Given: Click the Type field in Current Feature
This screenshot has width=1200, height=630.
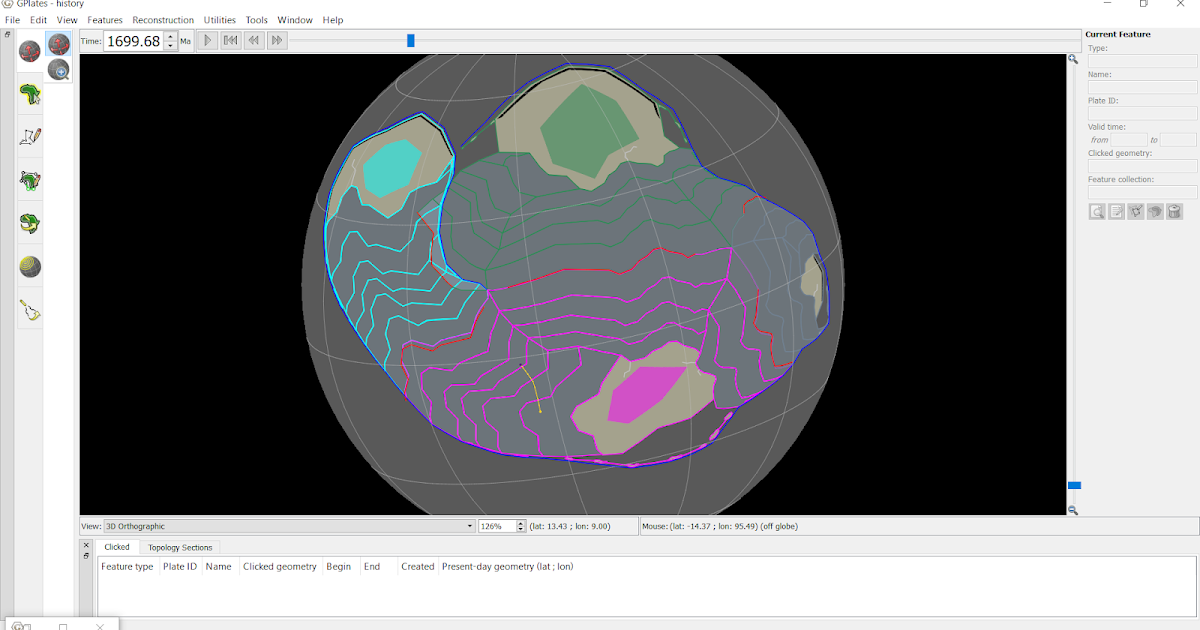Looking at the screenshot, I should pyautogui.click(x=1142, y=61).
